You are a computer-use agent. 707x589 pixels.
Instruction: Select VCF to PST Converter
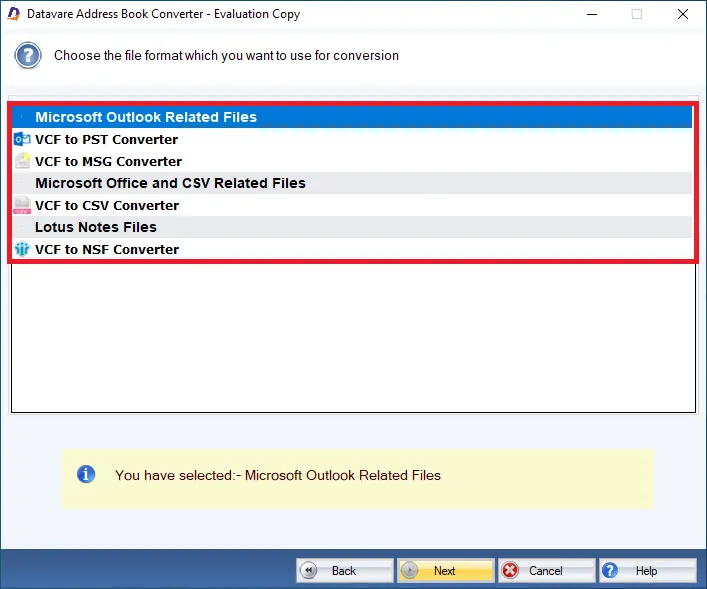click(352, 139)
